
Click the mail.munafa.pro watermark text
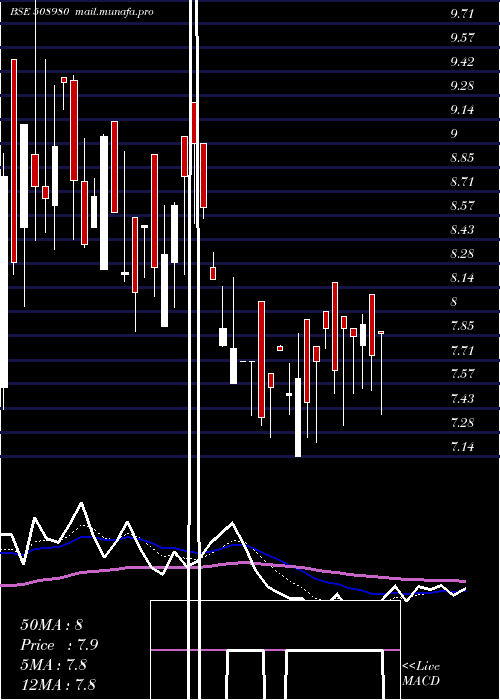[114, 12]
